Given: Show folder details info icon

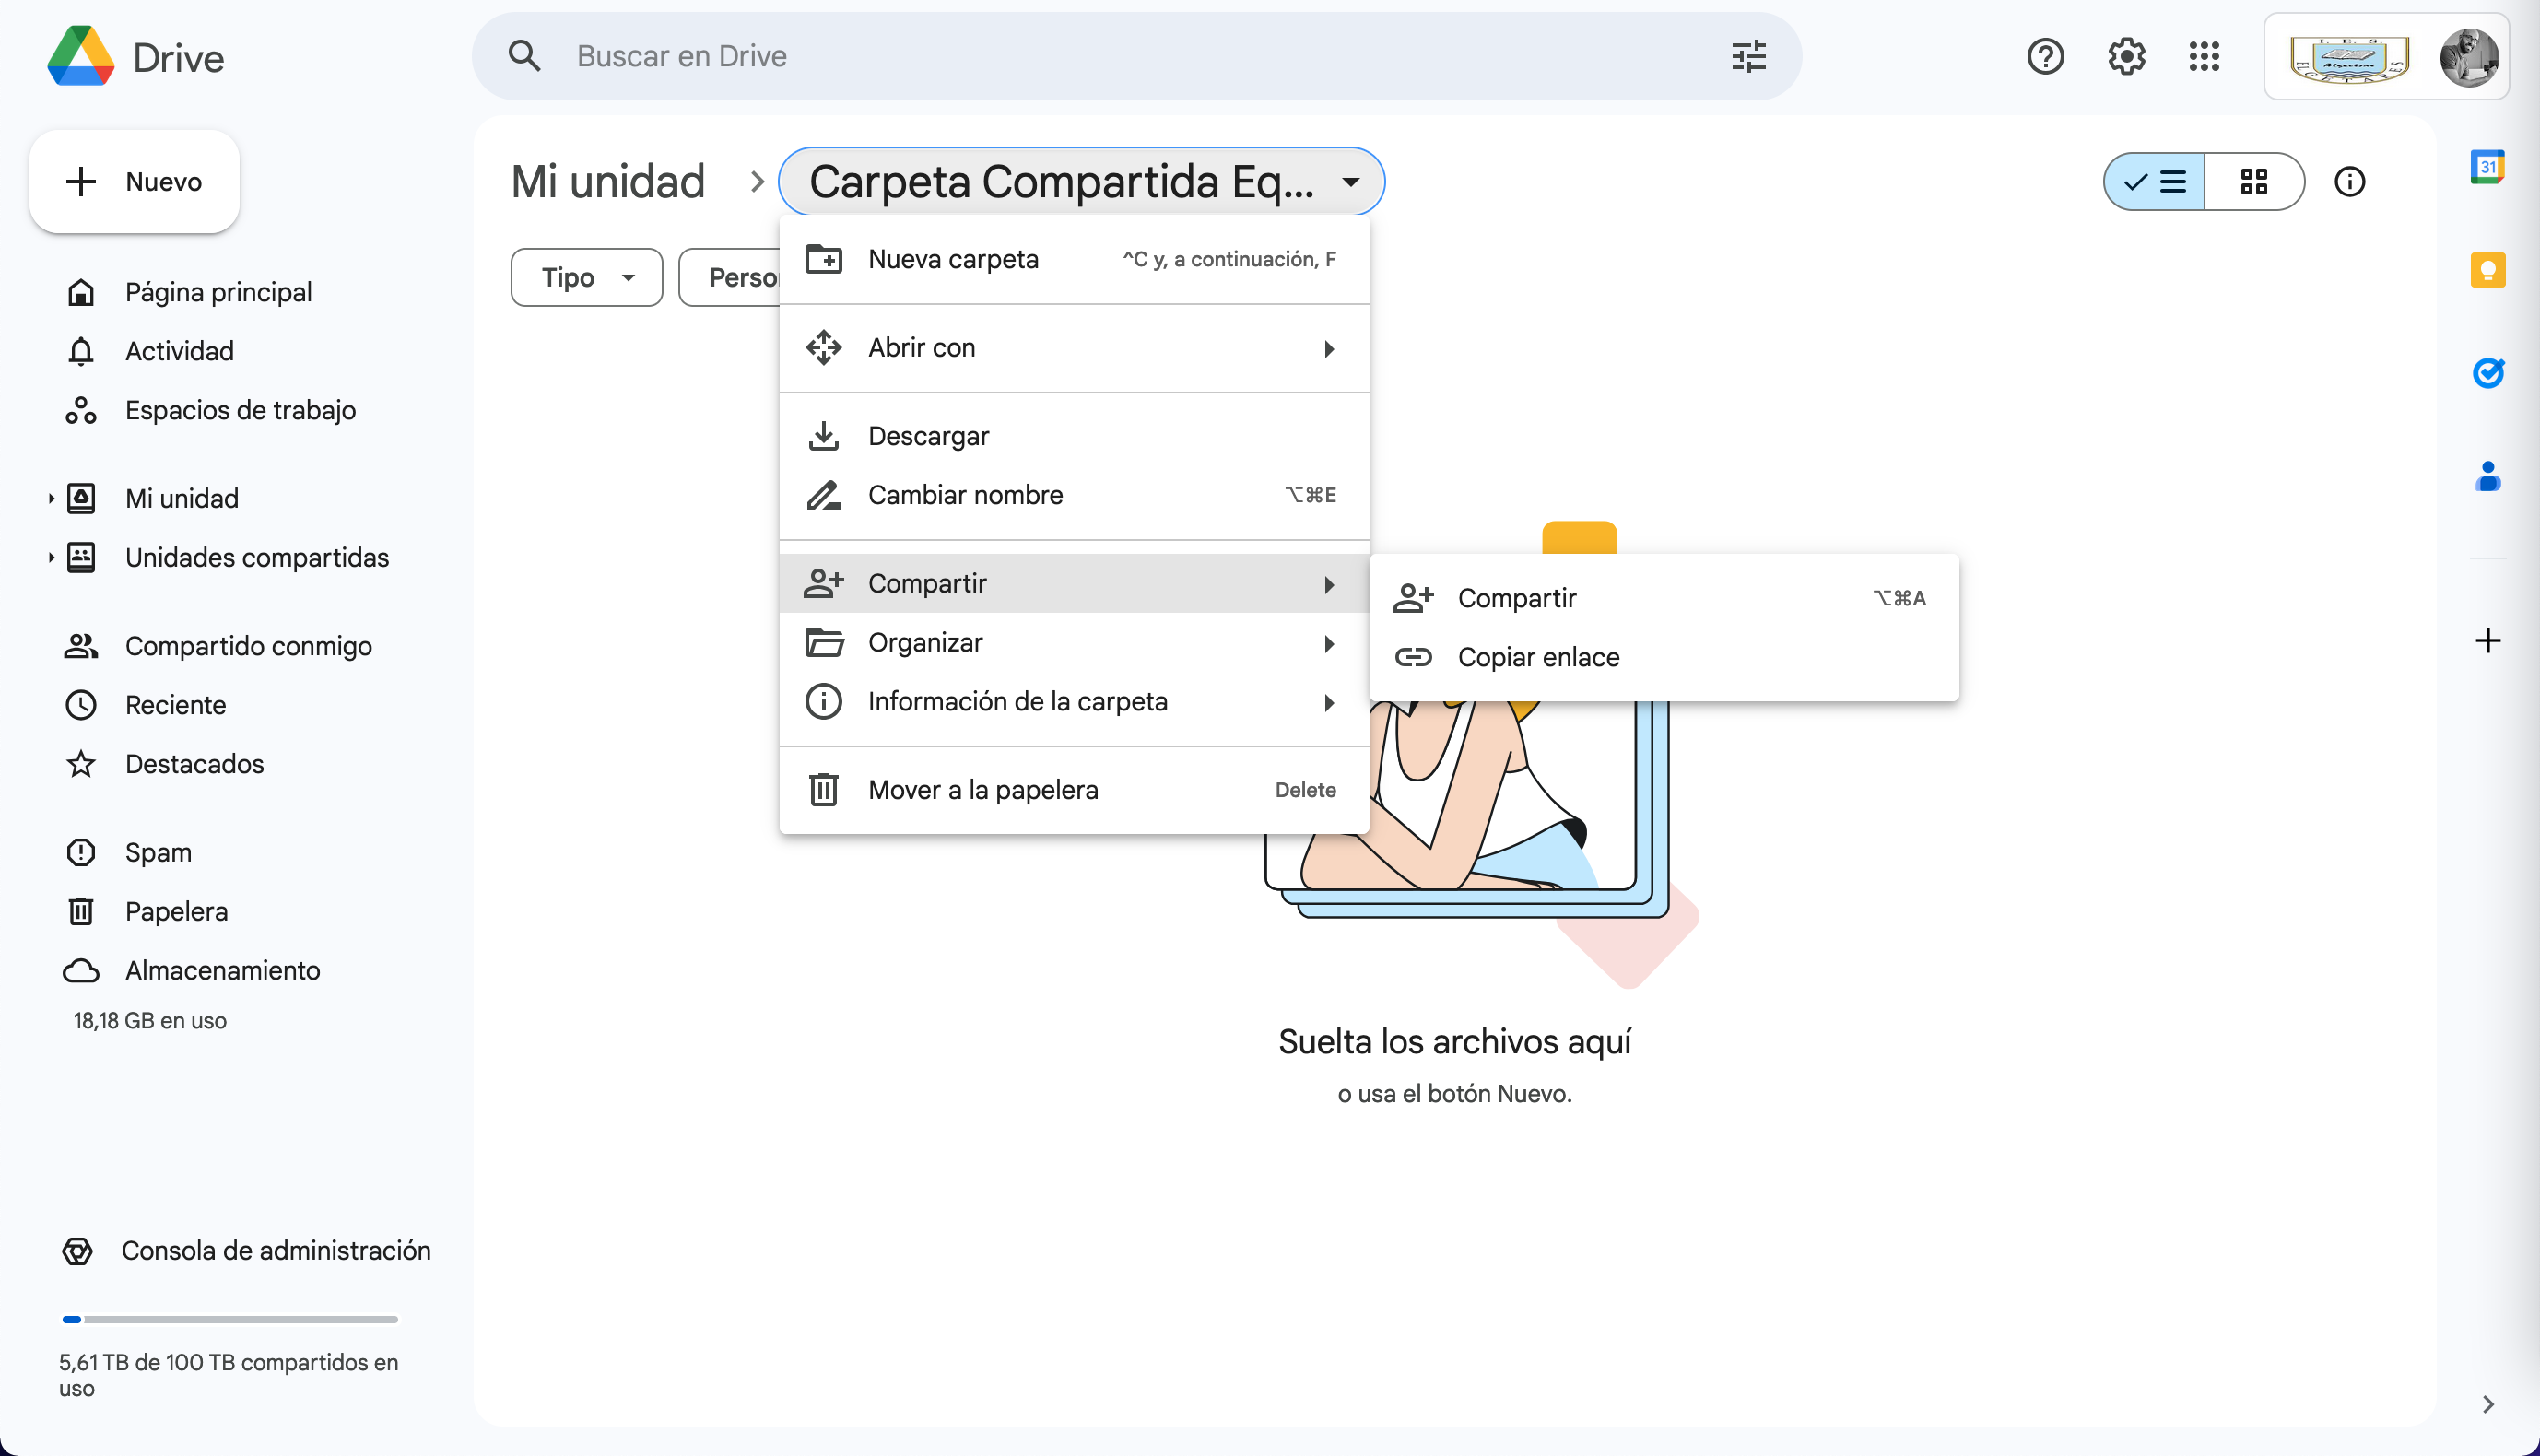Looking at the screenshot, I should tap(2349, 182).
